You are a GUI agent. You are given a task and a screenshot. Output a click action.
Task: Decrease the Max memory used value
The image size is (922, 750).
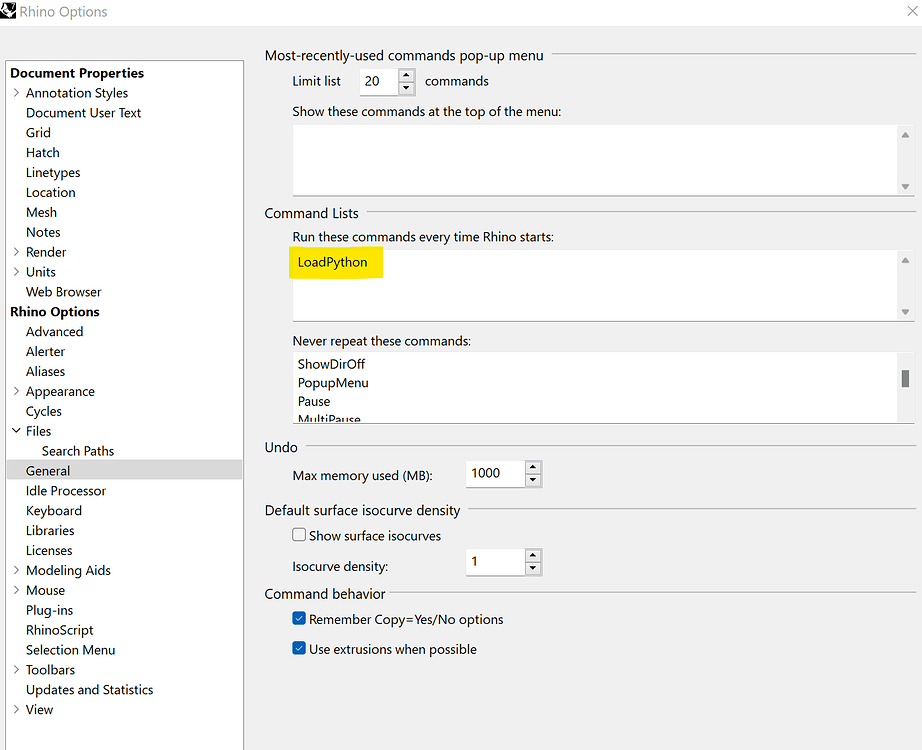tap(533, 480)
